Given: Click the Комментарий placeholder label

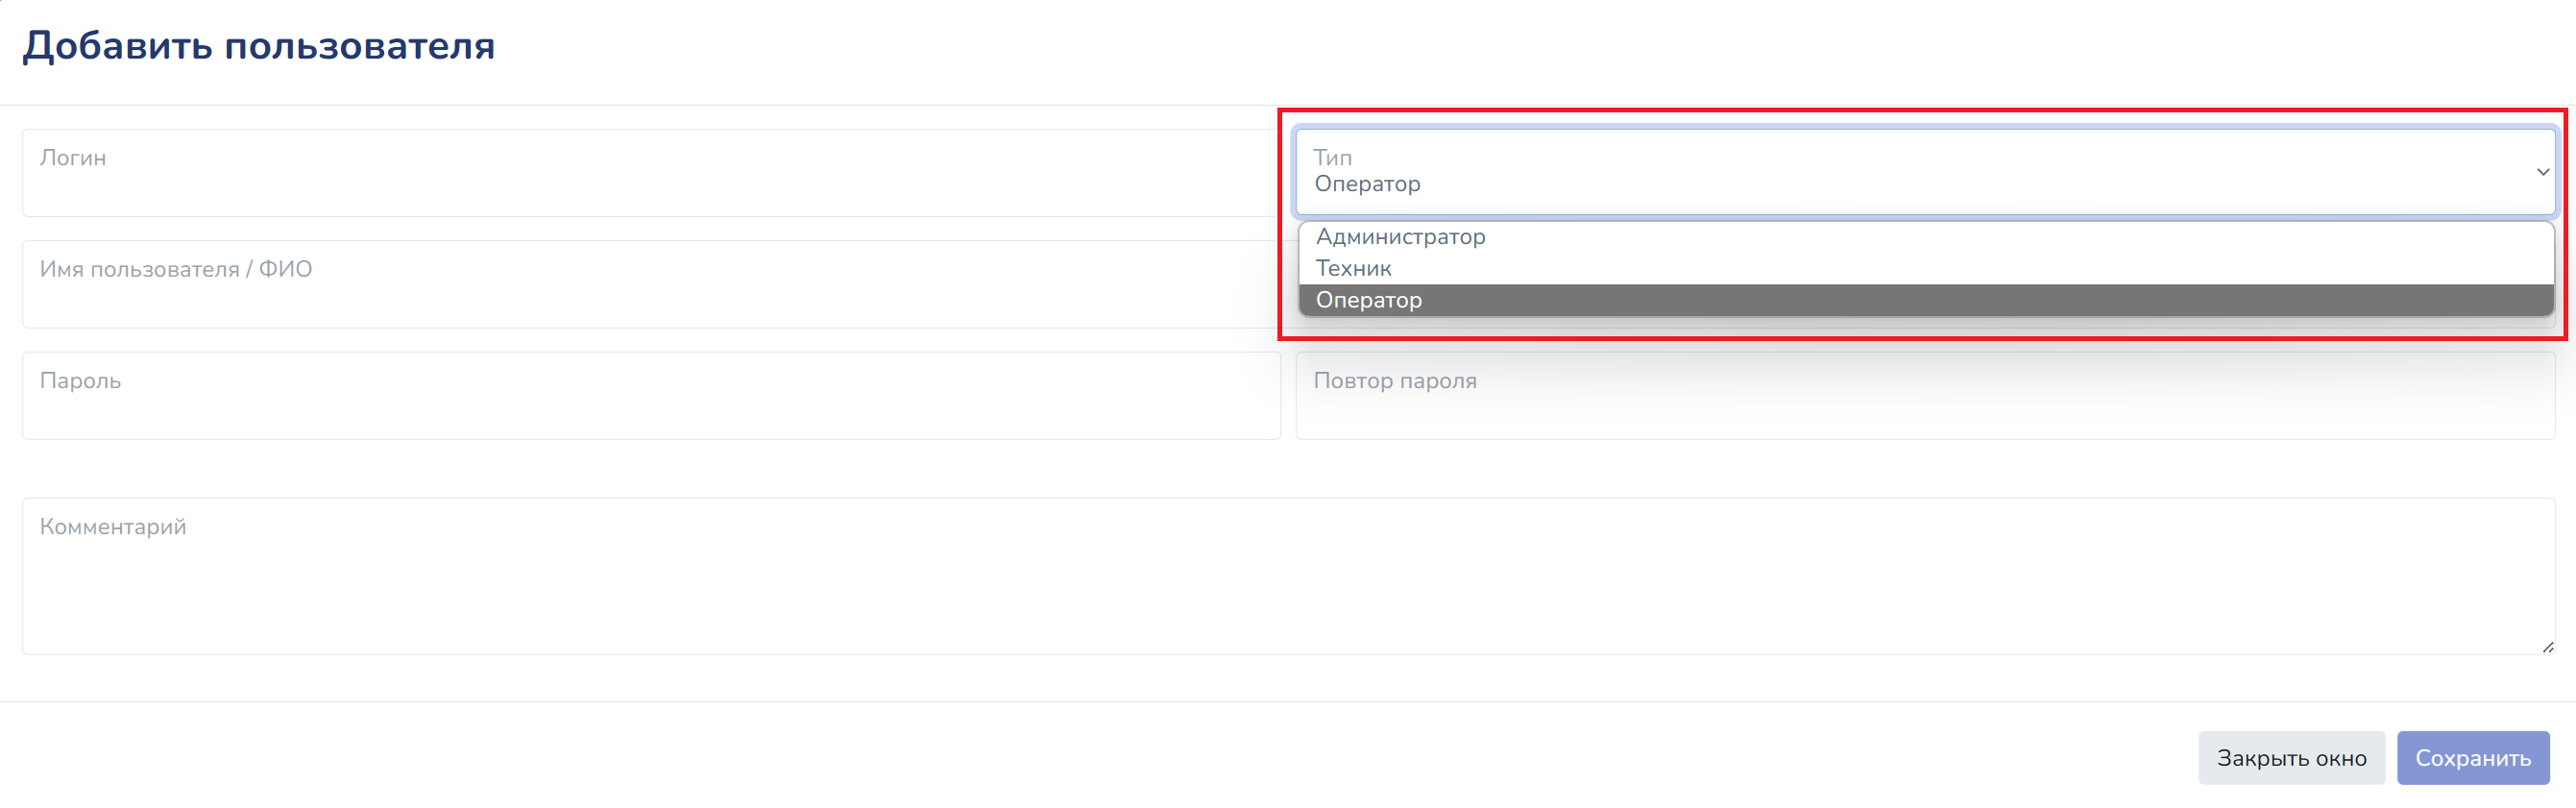Looking at the screenshot, I should (x=113, y=527).
